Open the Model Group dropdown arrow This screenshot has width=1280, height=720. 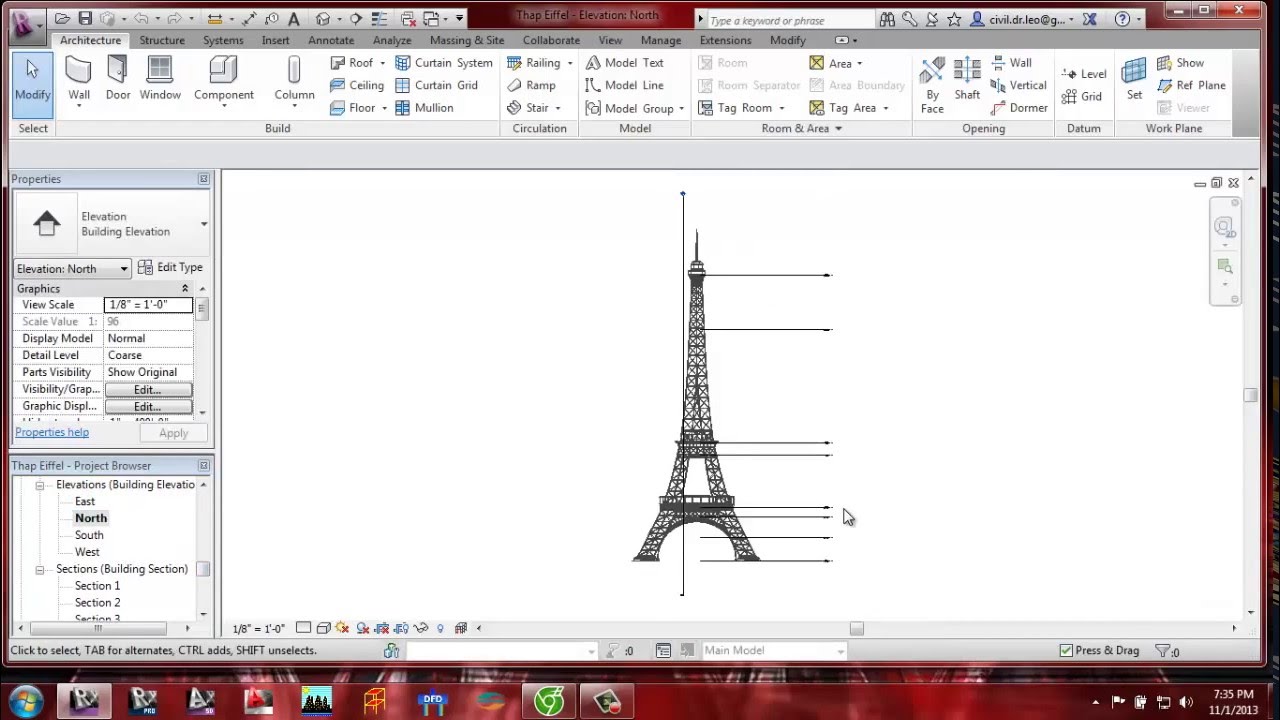[681, 108]
